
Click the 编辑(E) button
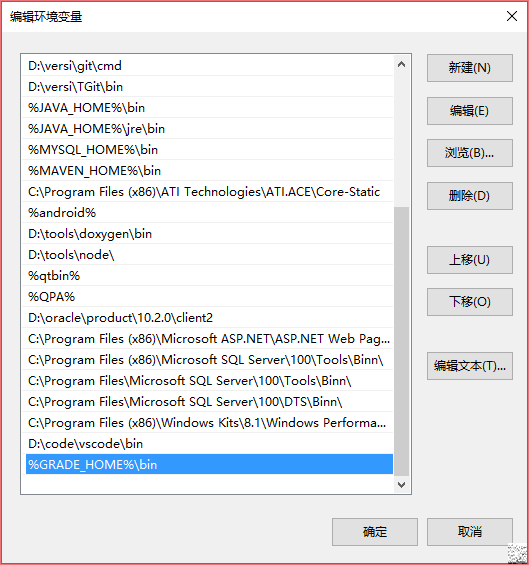pyautogui.click(x=470, y=111)
